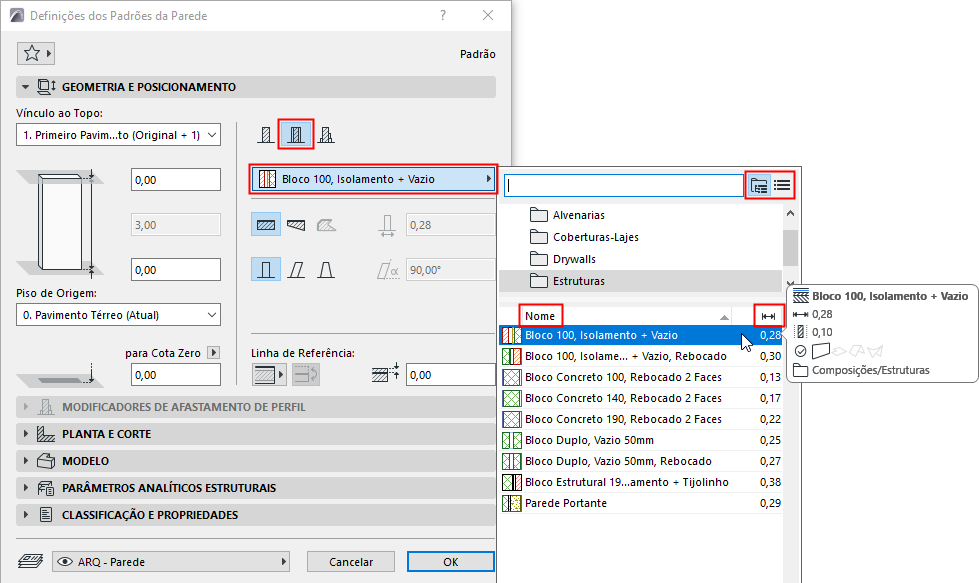This screenshot has width=979, height=583.
Task: Switch popup to folder view
Action: coord(759,185)
